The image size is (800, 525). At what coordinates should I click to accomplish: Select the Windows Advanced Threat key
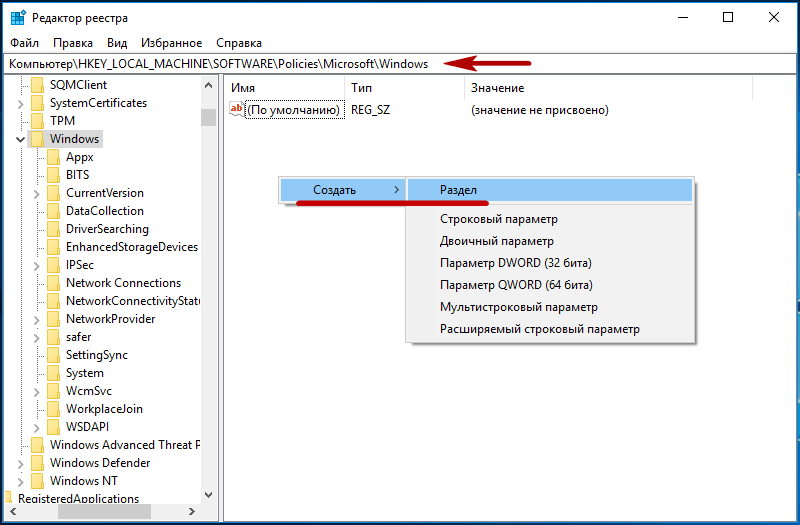124,445
